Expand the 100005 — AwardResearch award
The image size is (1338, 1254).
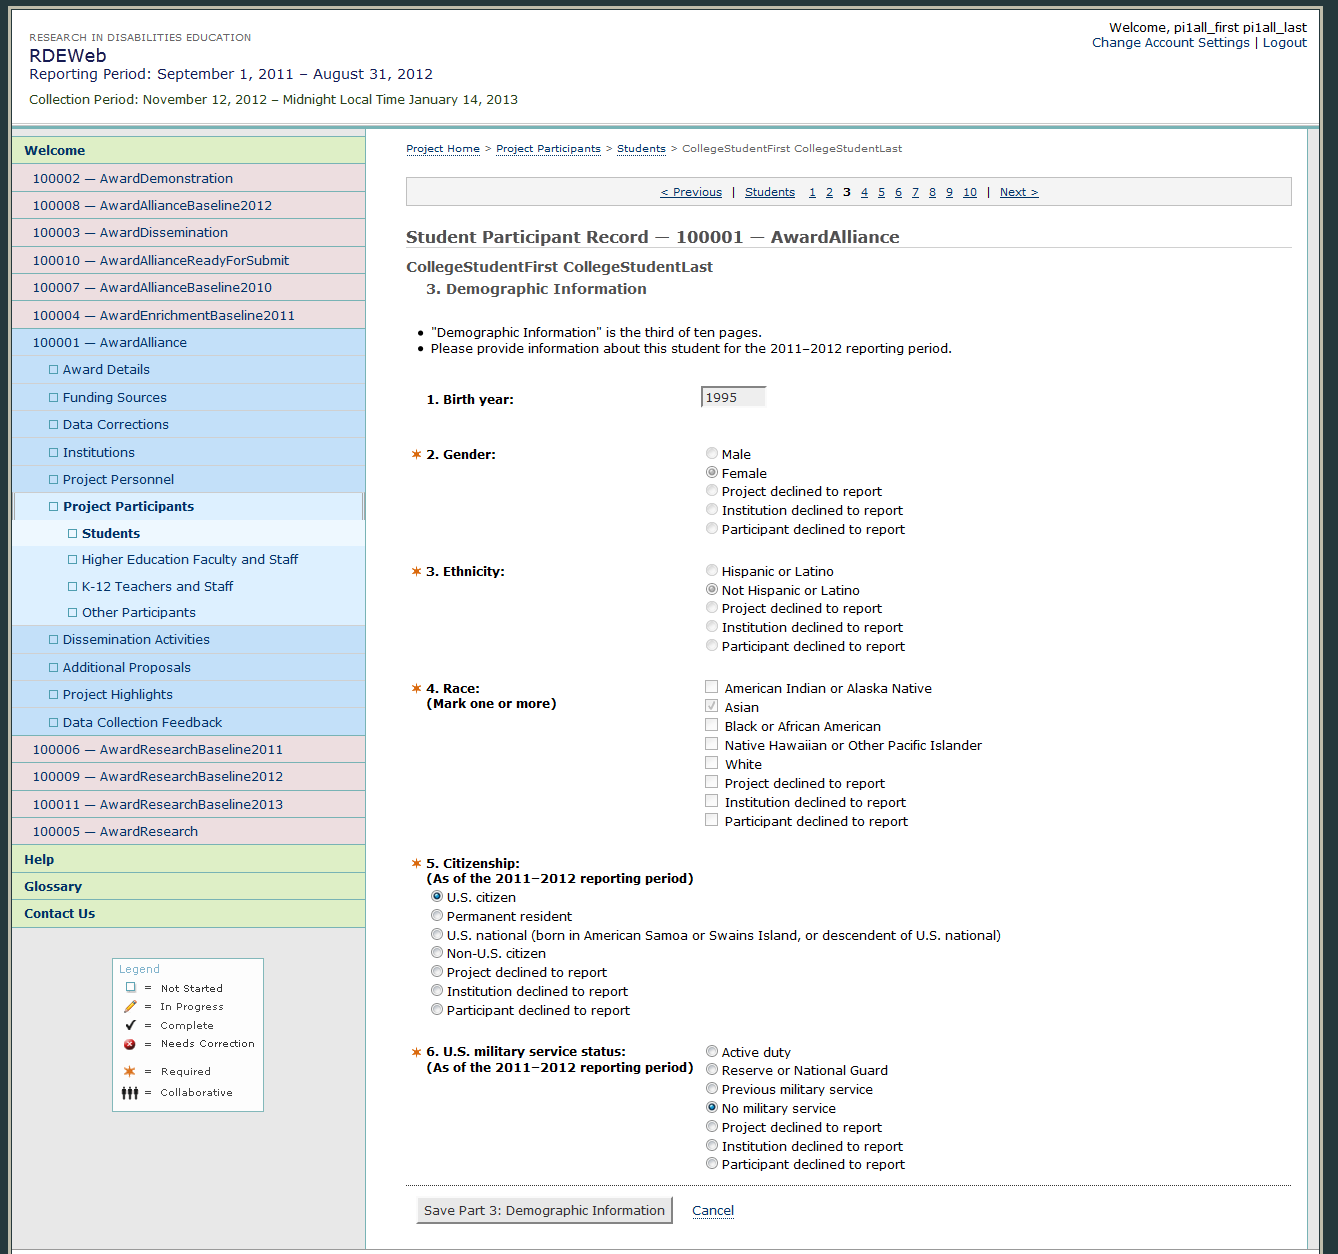pos(115,832)
